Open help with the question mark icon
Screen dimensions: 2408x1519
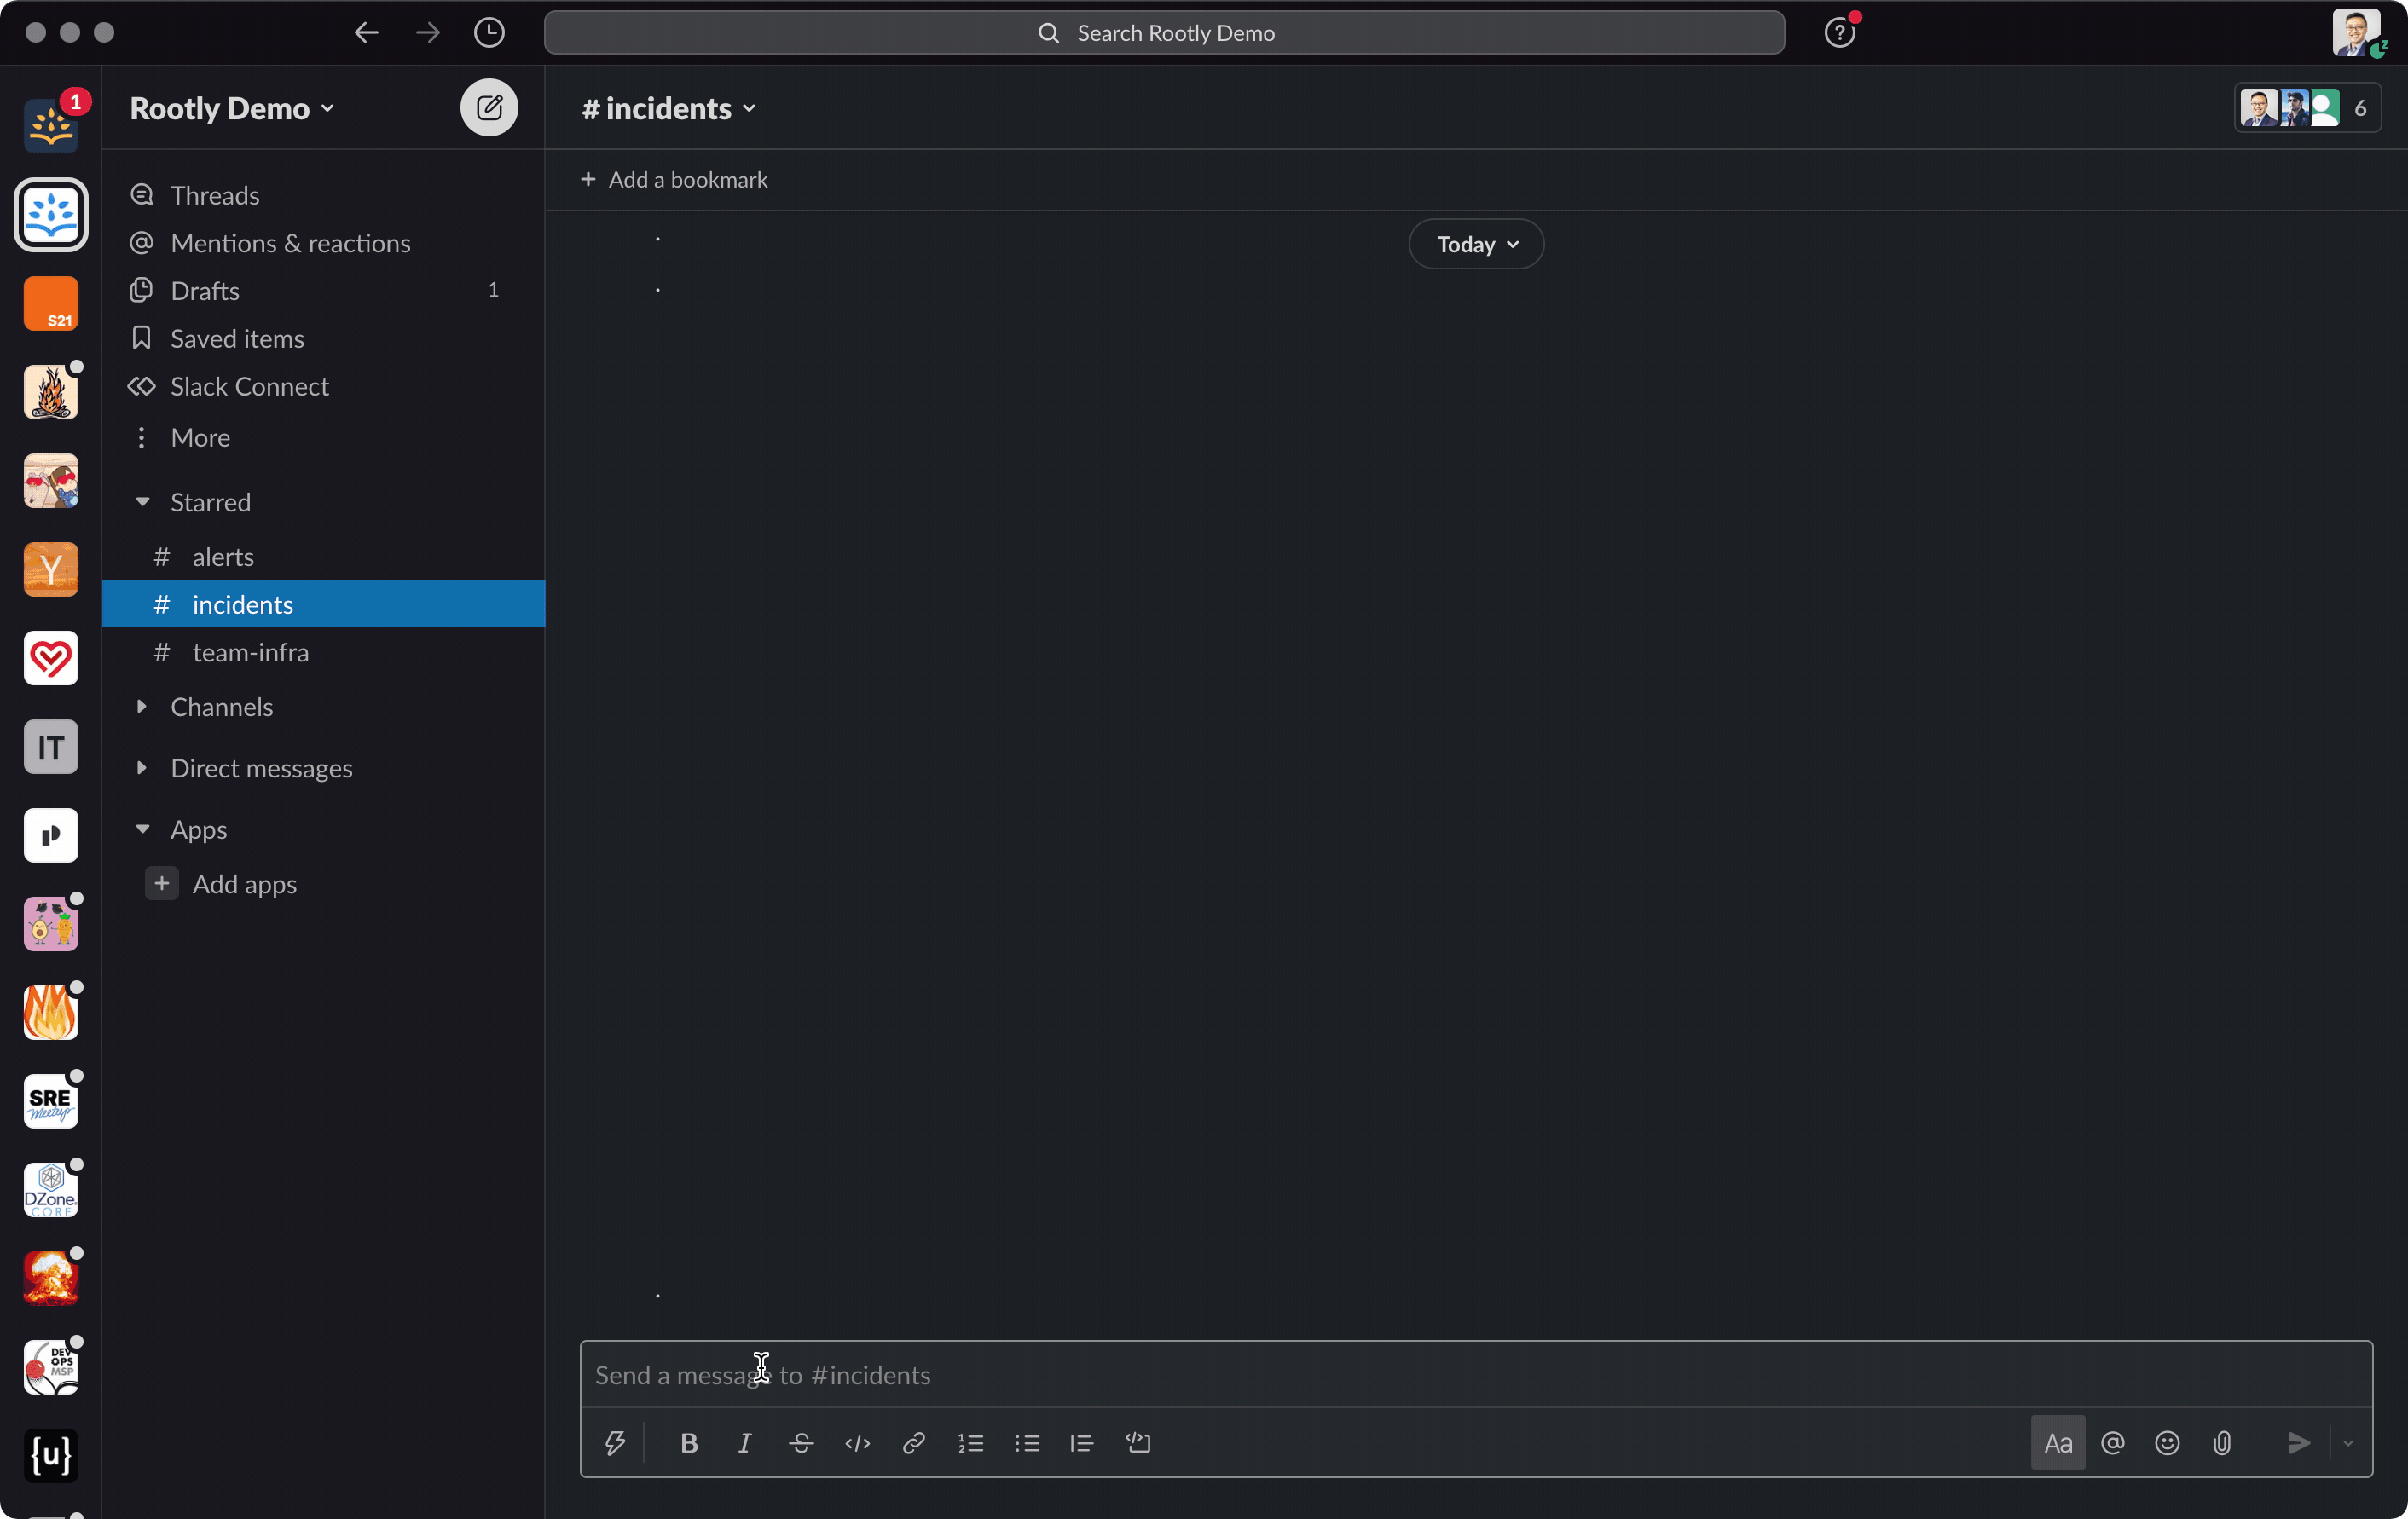pyautogui.click(x=1839, y=32)
